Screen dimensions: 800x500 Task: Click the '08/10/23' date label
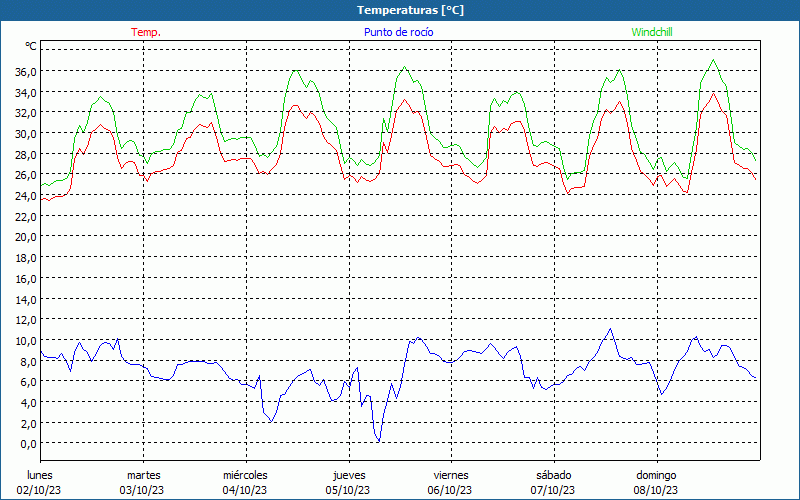pyautogui.click(x=656, y=490)
